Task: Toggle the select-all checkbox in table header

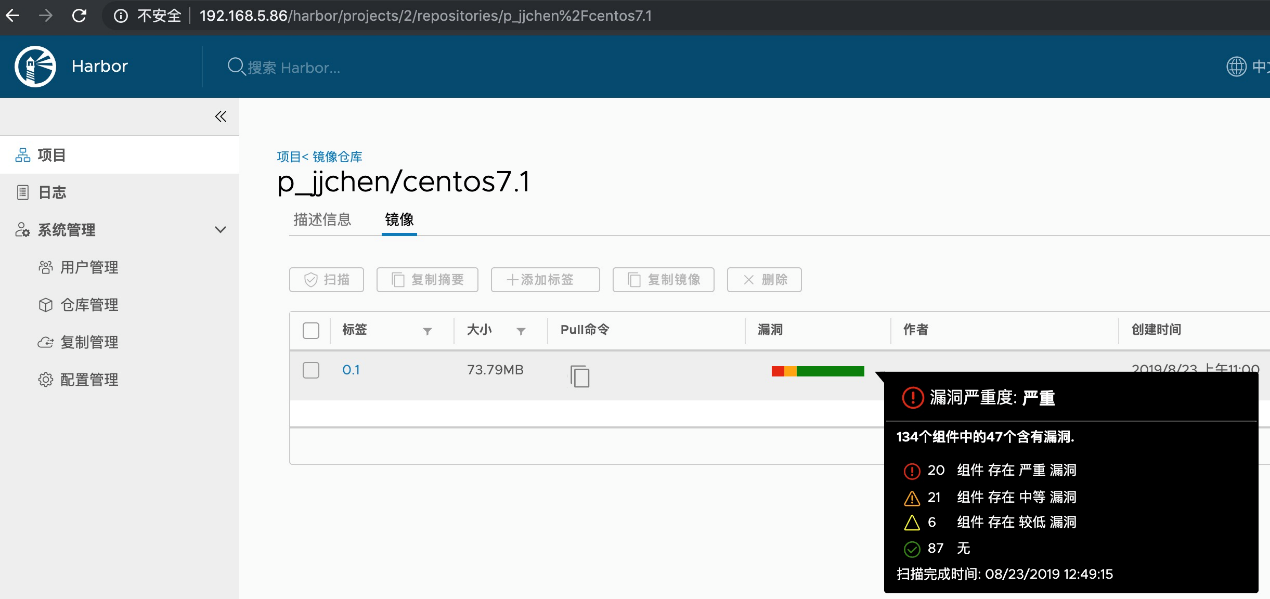Action: (x=311, y=330)
